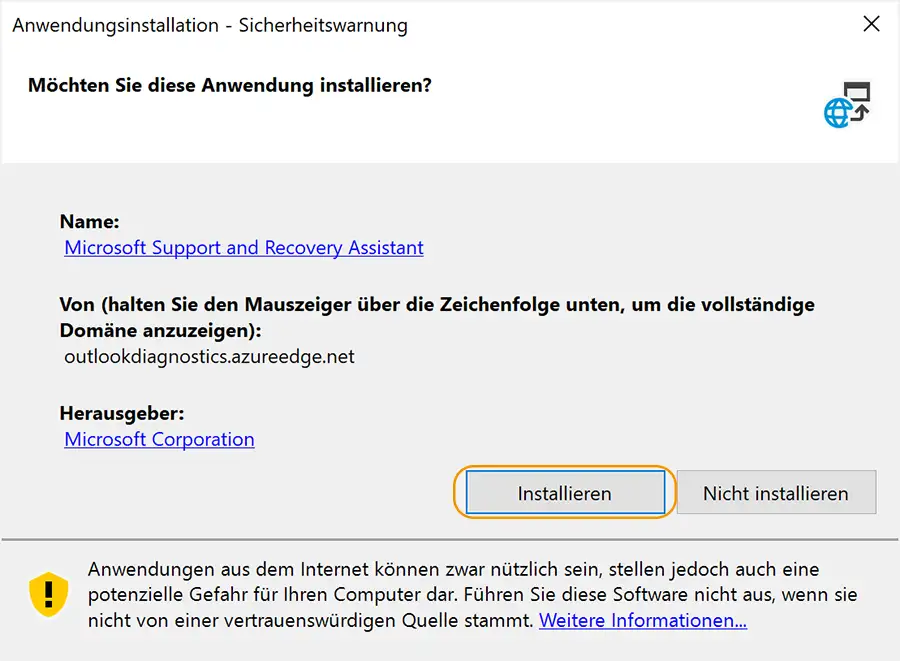Click the Herausgeber: label
900x661 pixels.
point(122,413)
